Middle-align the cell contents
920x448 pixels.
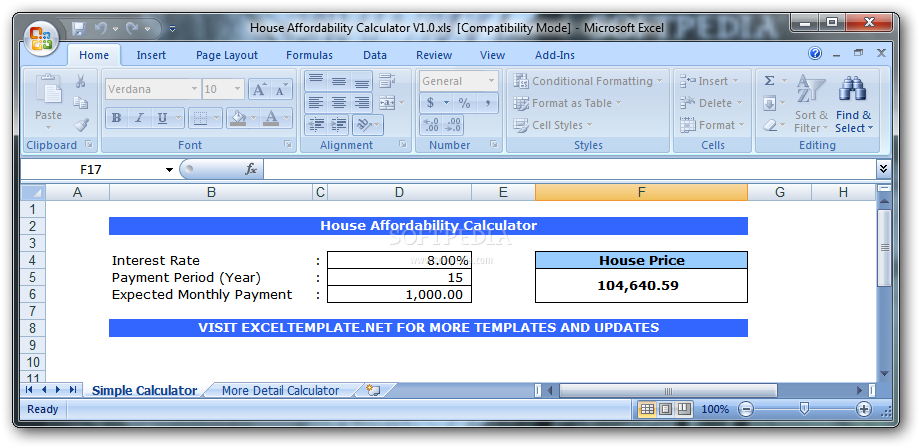pos(339,81)
